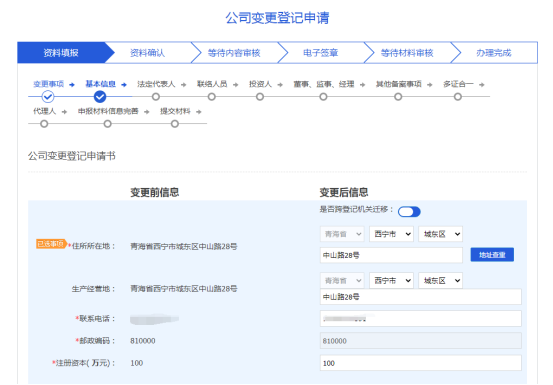
Task: Go to the 基本信息 step label
Action: (101, 84)
